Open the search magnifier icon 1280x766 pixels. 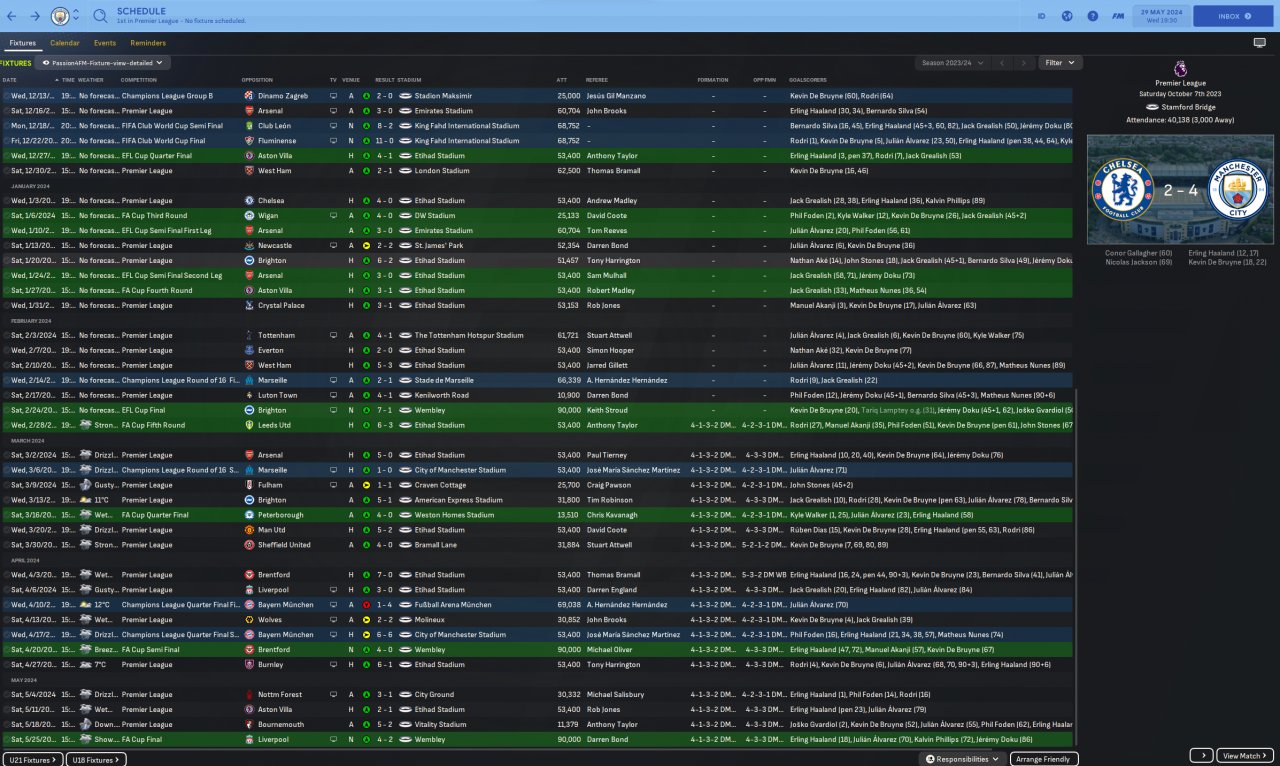(100, 16)
